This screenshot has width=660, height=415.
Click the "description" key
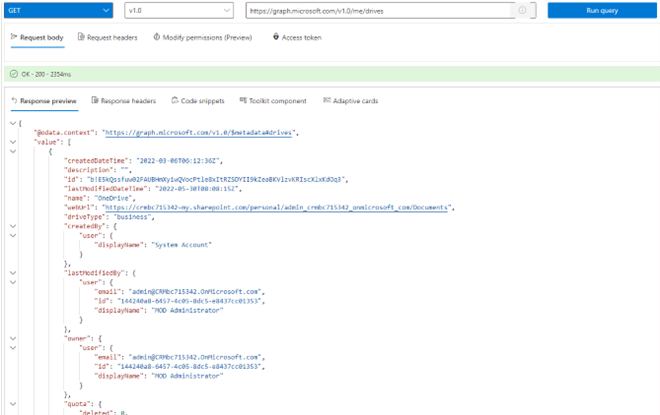coord(88,170)
